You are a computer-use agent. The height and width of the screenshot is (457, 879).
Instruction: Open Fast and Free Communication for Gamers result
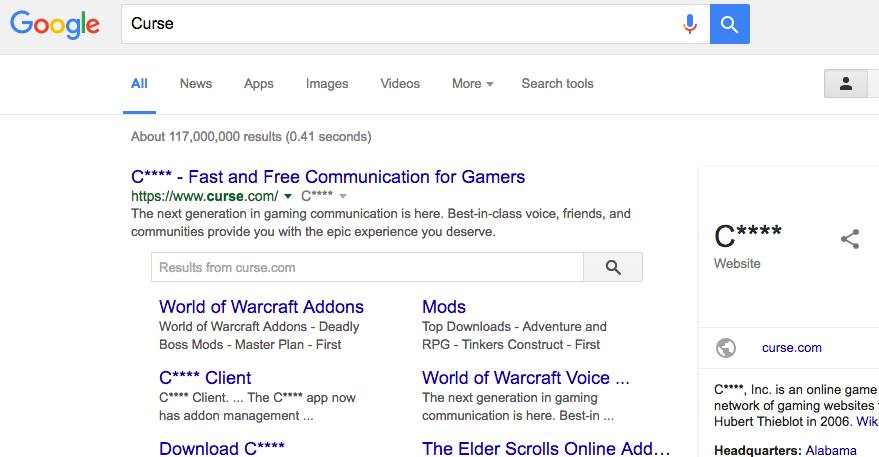328,177
